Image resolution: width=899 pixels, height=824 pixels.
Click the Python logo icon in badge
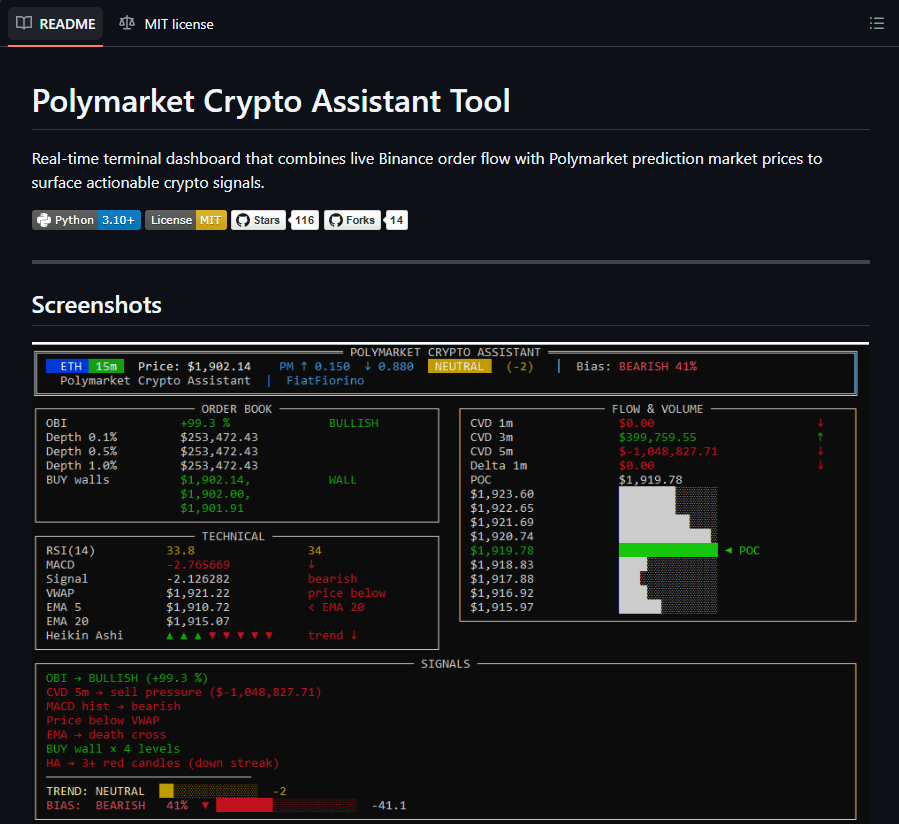tap(44, 220)
